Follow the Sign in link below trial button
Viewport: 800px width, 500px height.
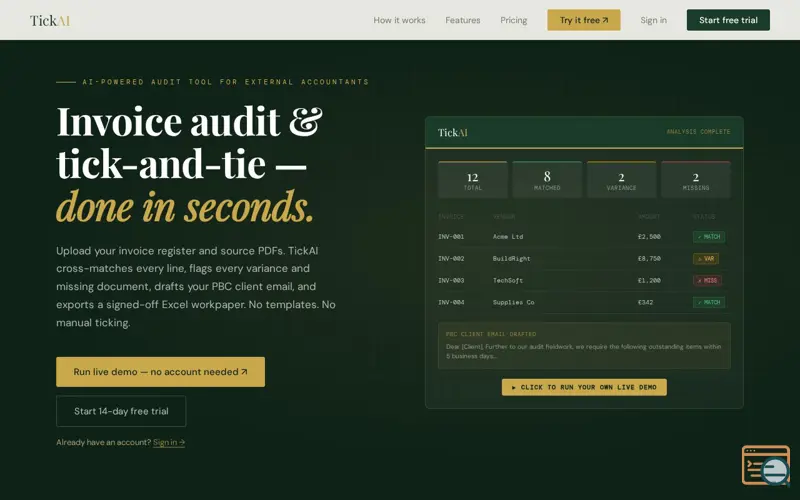point(169,442)
